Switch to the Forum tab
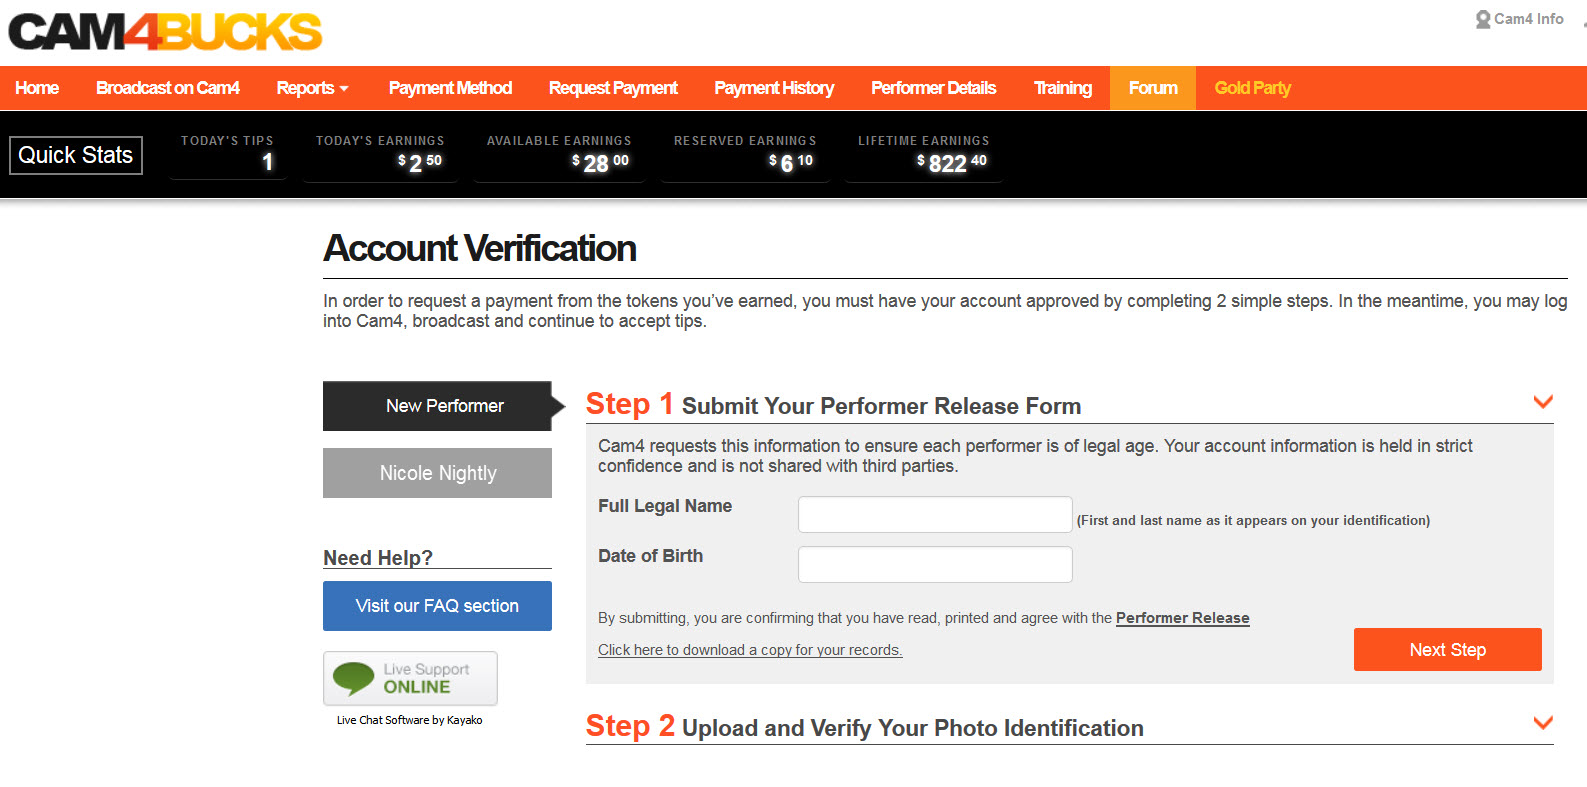This screenshot has height=787, width=1587. click(1153, 88)
